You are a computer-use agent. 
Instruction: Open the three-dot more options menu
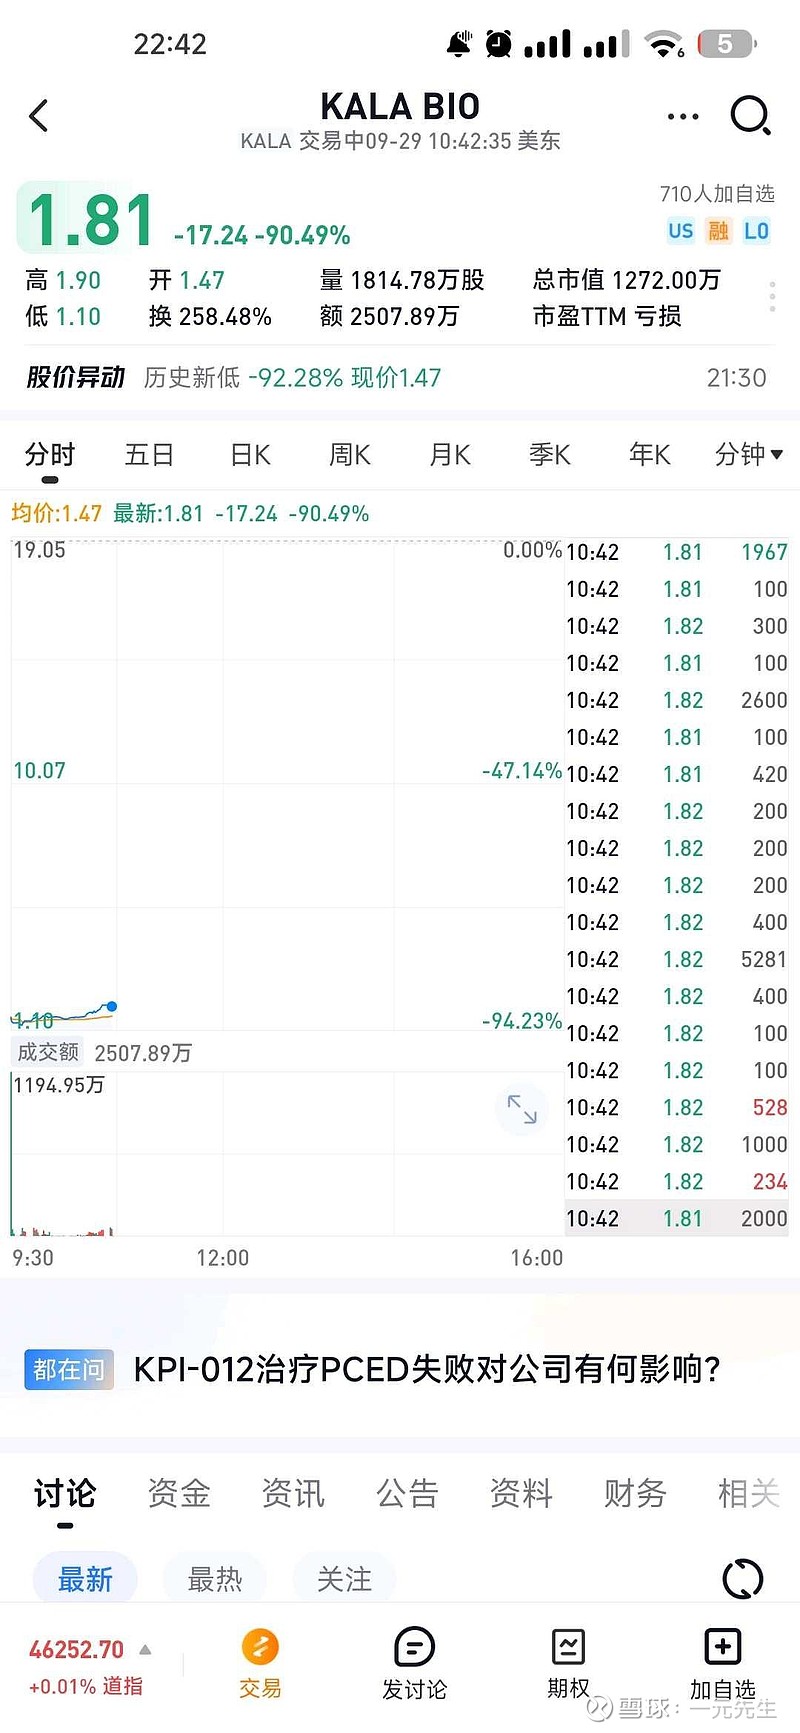tap(683, 116)
